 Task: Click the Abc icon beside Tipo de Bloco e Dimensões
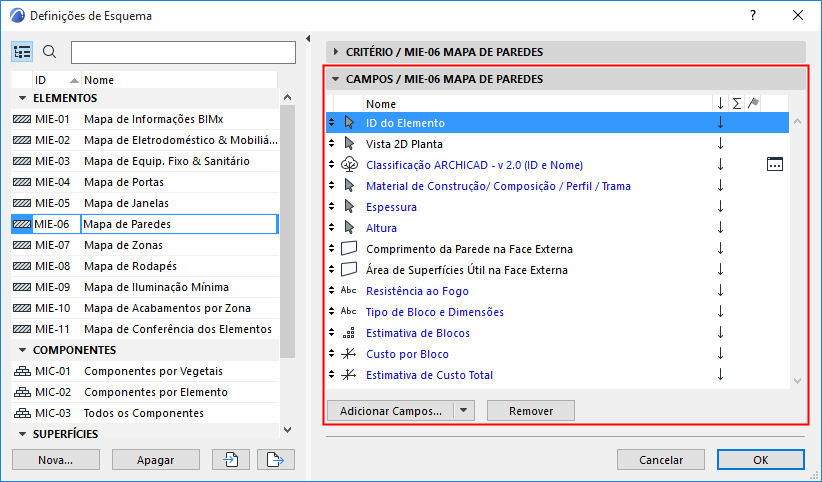coord(349,311)
